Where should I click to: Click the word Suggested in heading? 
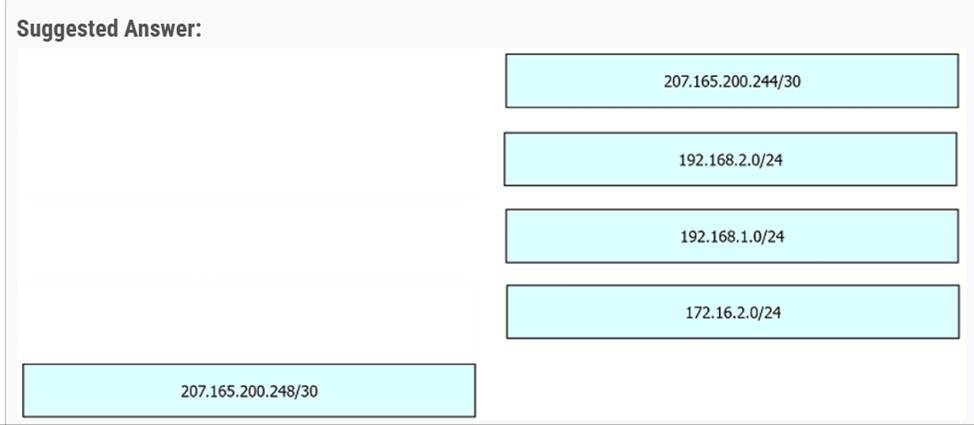(68, 29)
